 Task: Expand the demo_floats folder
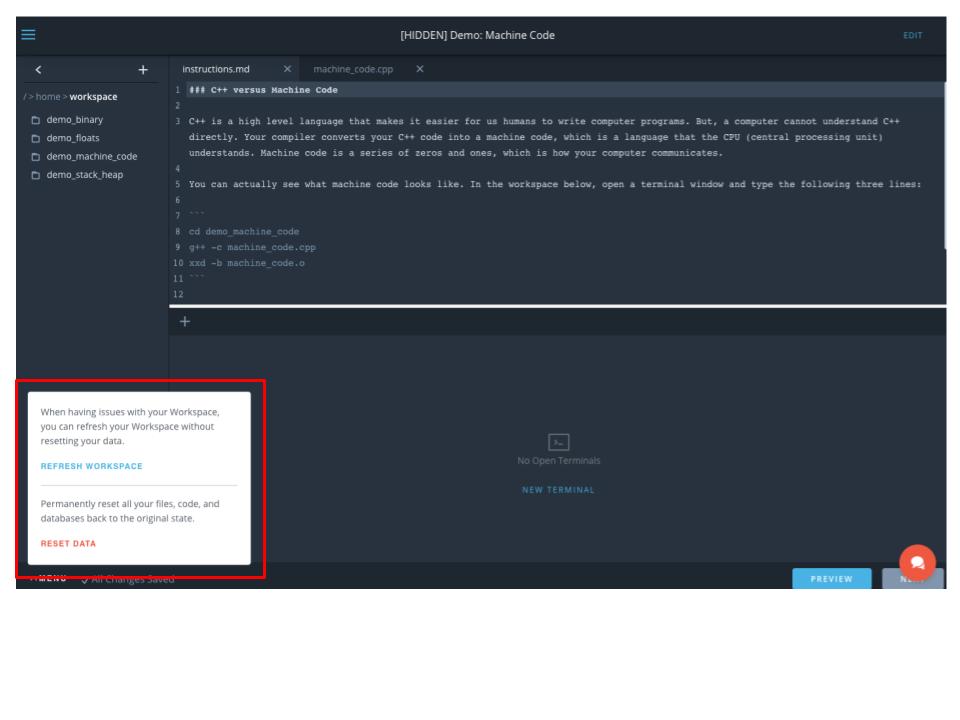[x=73, y=138]
